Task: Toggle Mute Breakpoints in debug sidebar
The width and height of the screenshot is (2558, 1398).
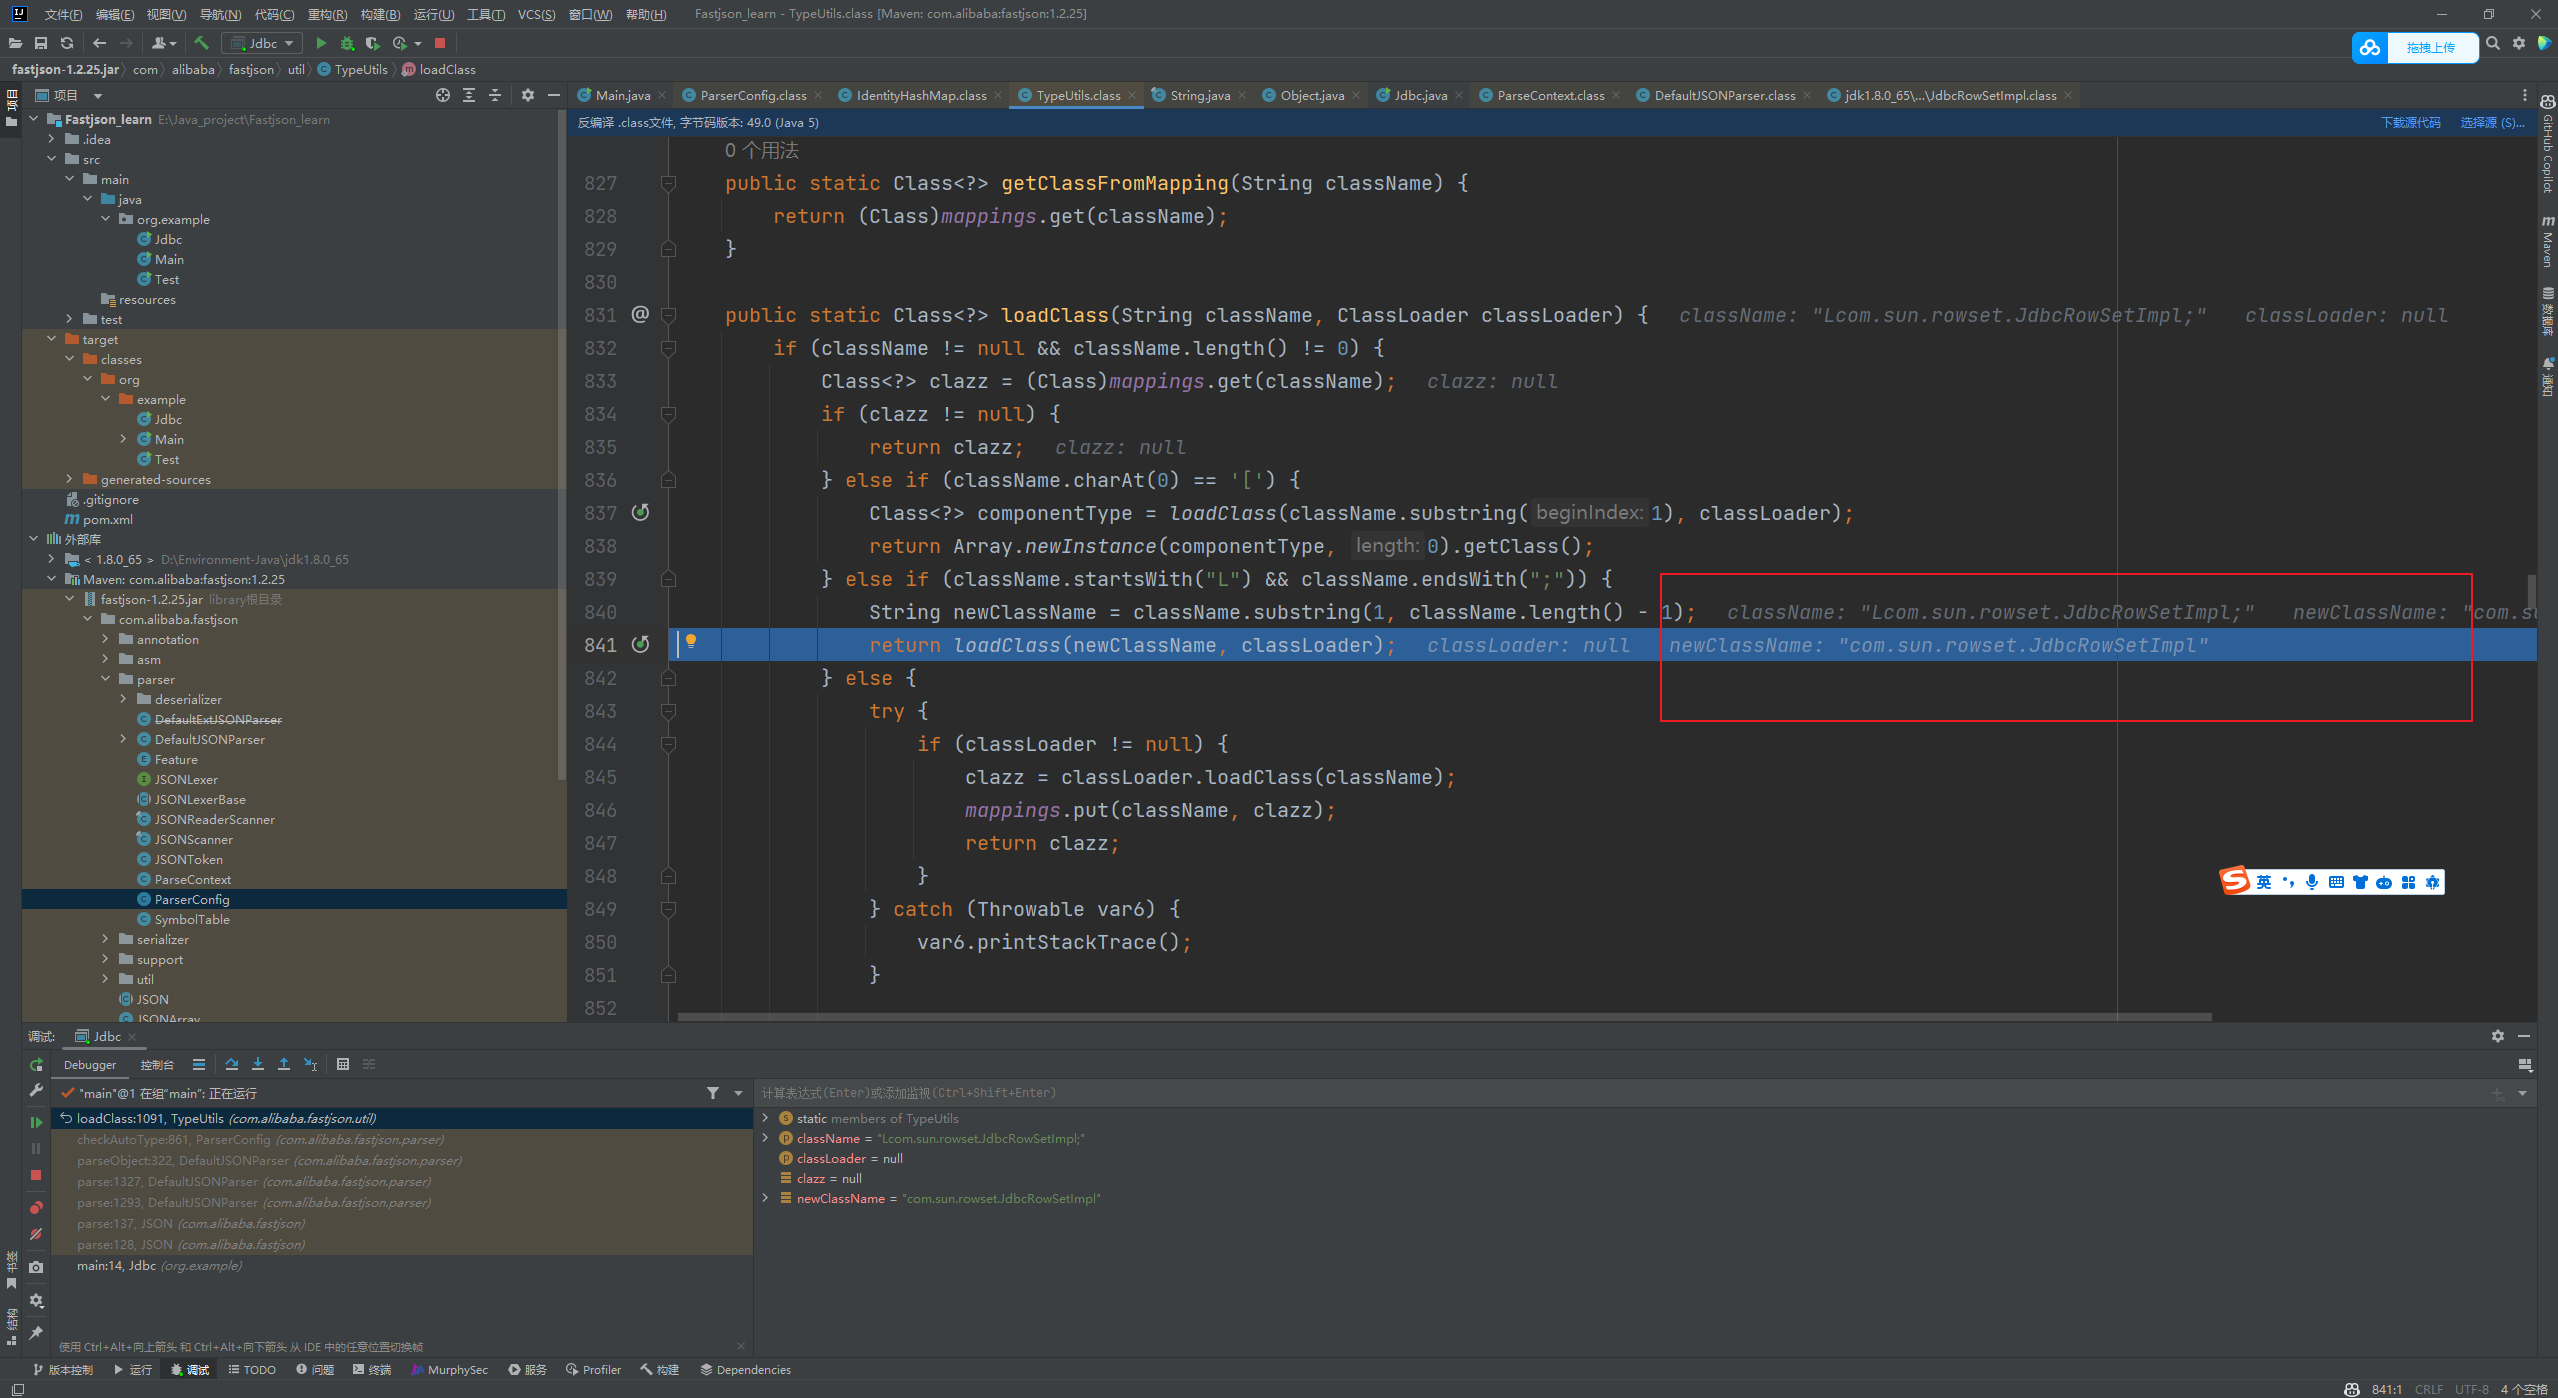Action: tap(36, 1234)
